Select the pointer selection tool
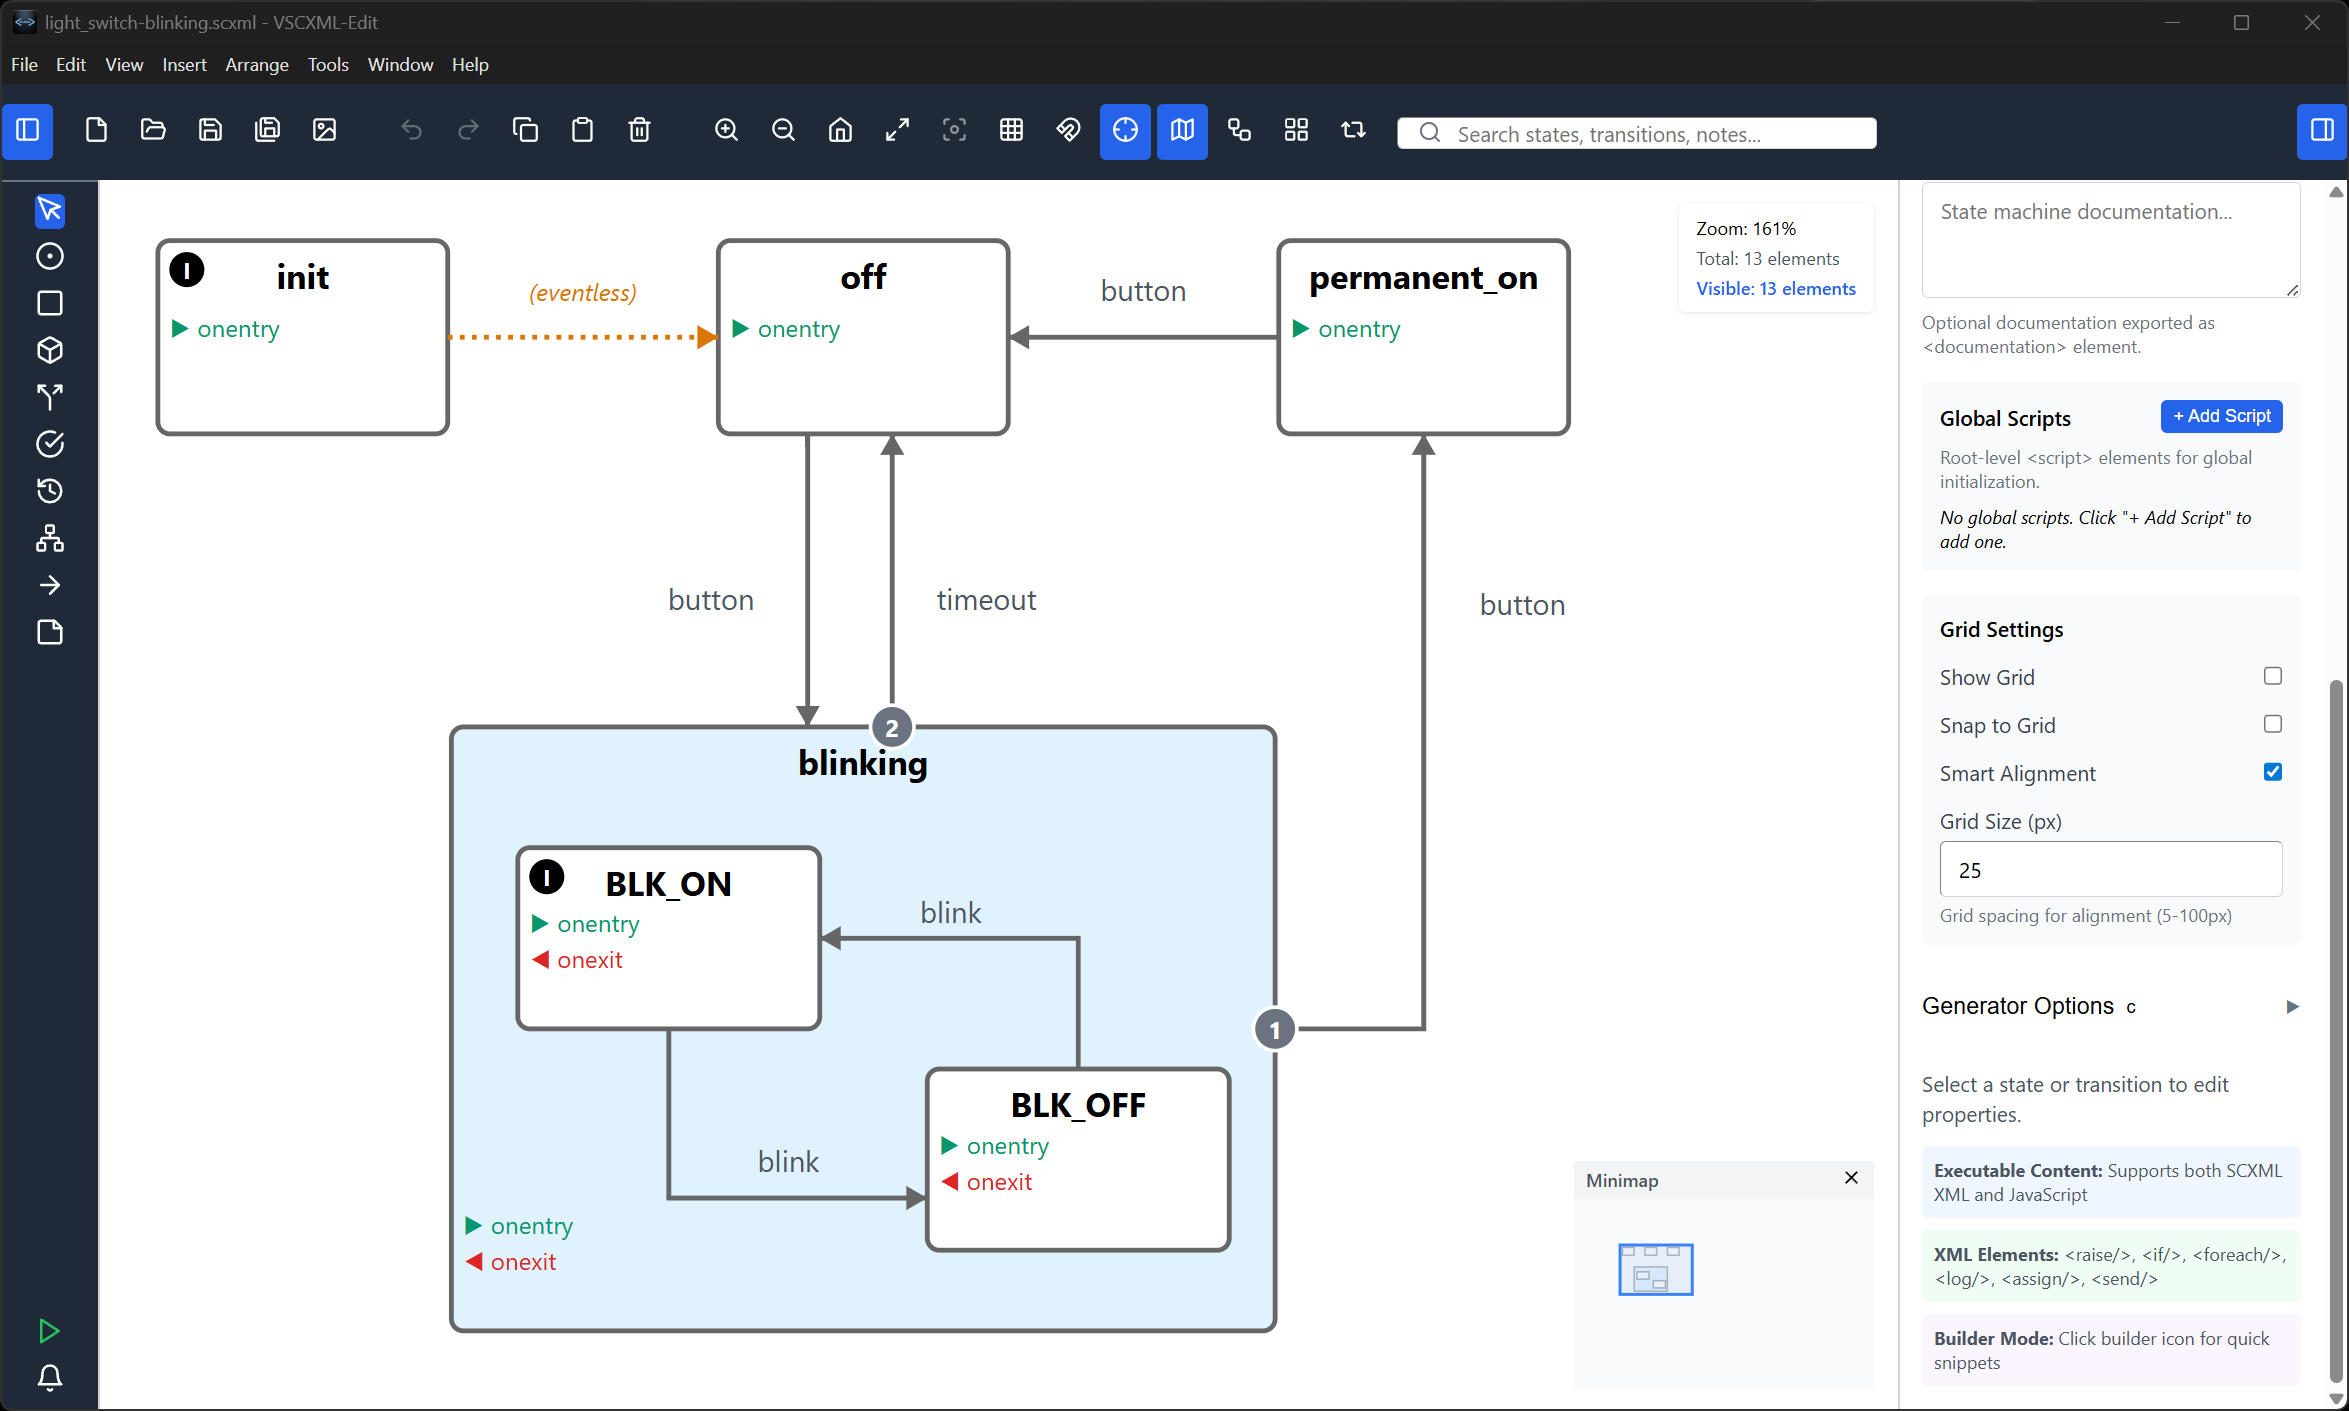Image resolution: width=2349 pixels, height=1411 pixels. click(49, 210)
